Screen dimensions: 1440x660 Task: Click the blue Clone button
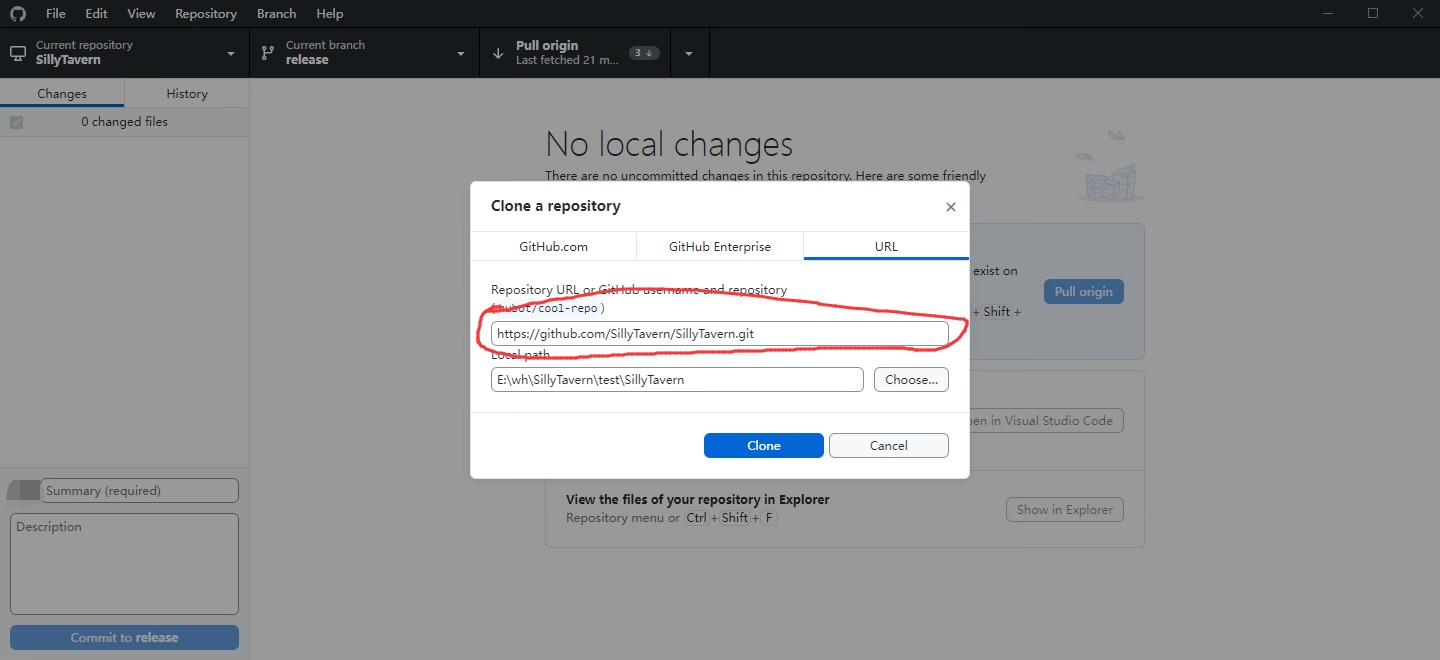point(764,446)
